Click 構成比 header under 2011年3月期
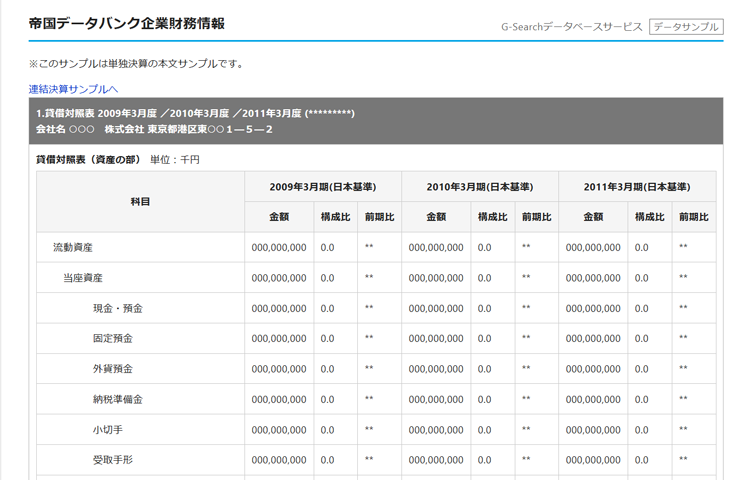This screenshot has height=480, width=750. coord(650,217)
